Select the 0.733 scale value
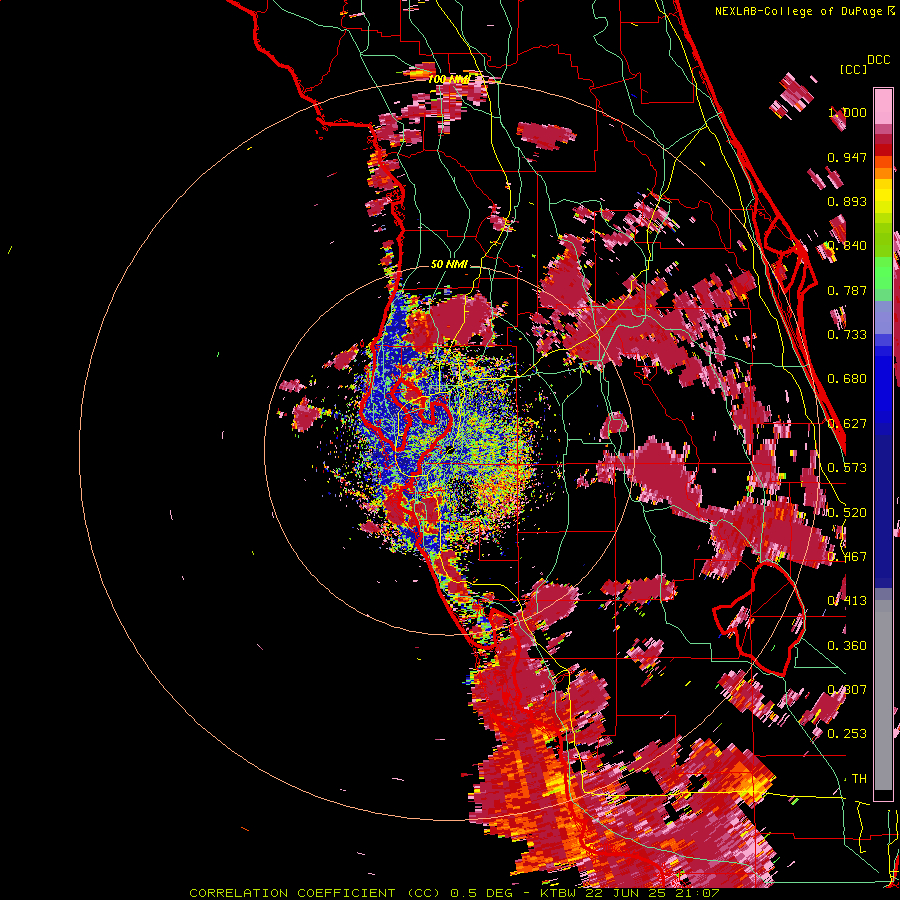900x900 pixels. (847, 335)
